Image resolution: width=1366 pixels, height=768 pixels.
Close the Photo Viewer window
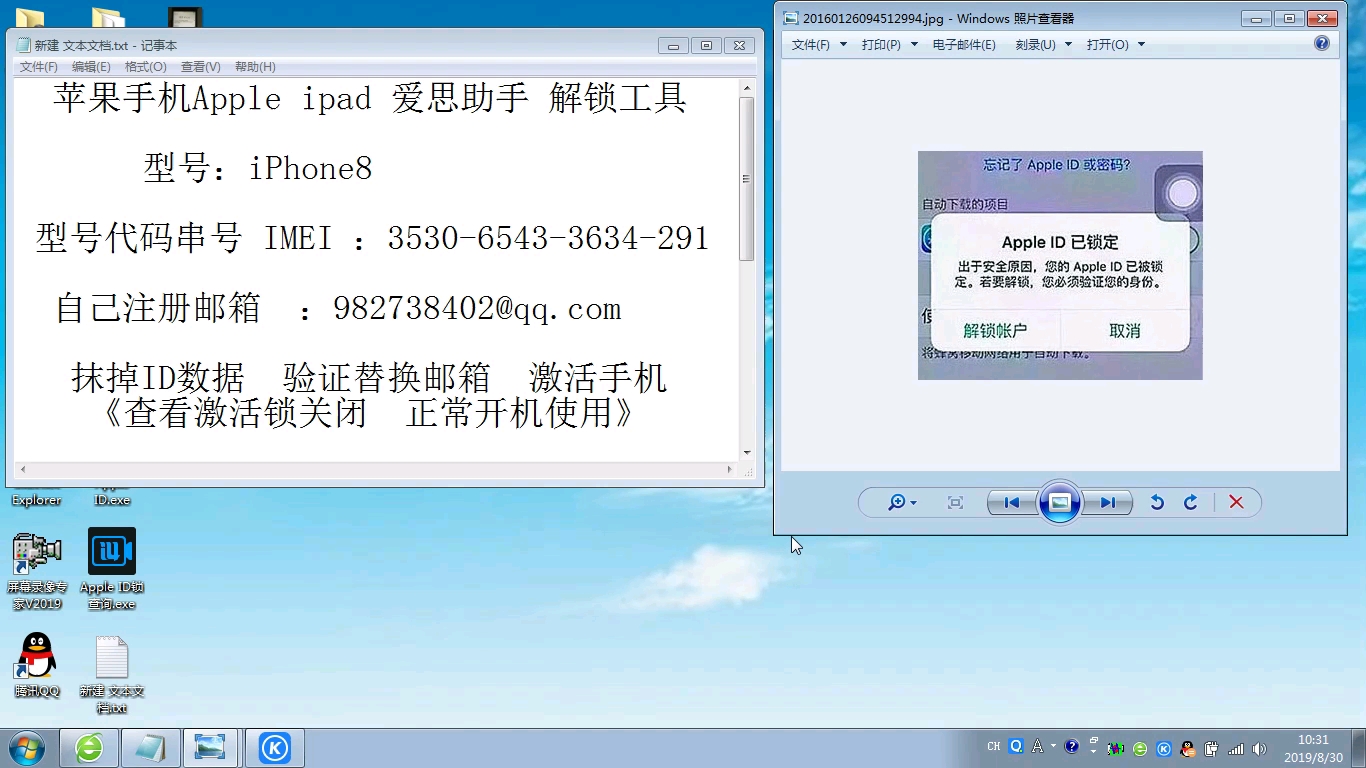1322,18
